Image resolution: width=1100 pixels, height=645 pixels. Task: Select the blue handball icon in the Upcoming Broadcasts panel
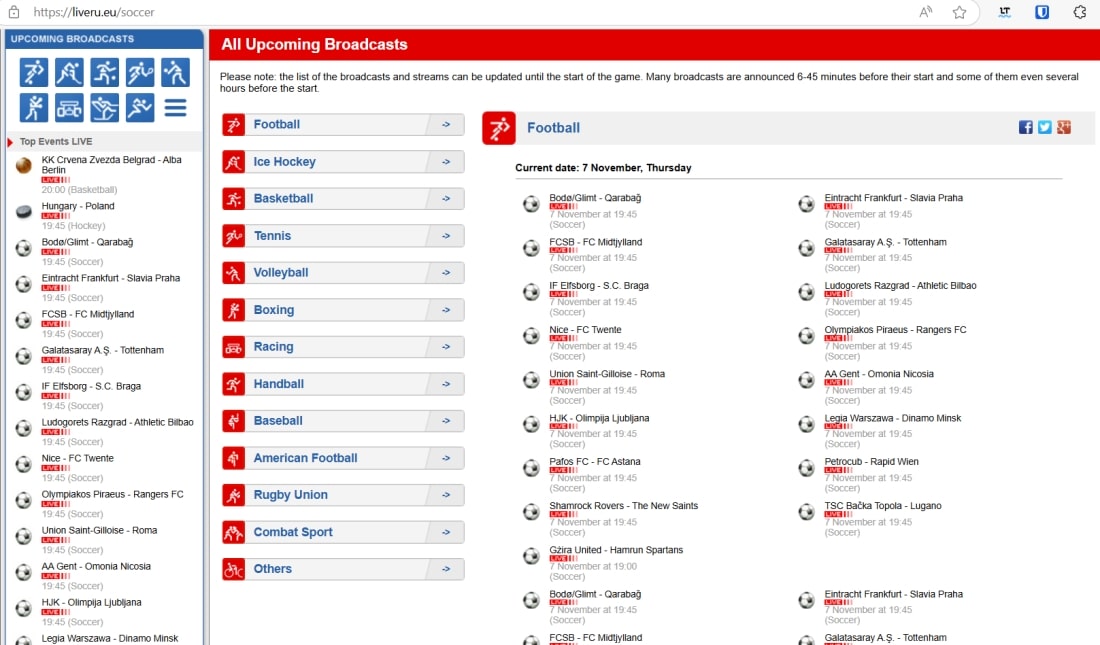(140, 108)
